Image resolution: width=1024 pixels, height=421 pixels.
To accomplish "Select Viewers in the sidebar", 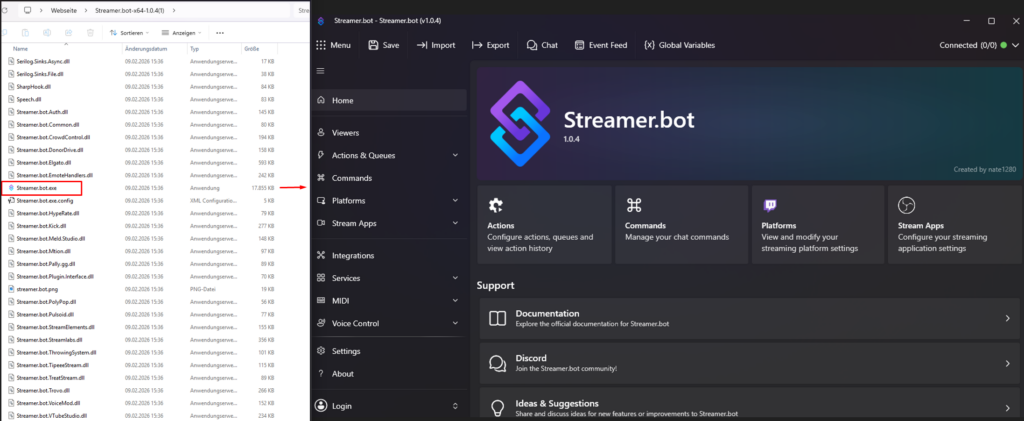I will 345,132.
